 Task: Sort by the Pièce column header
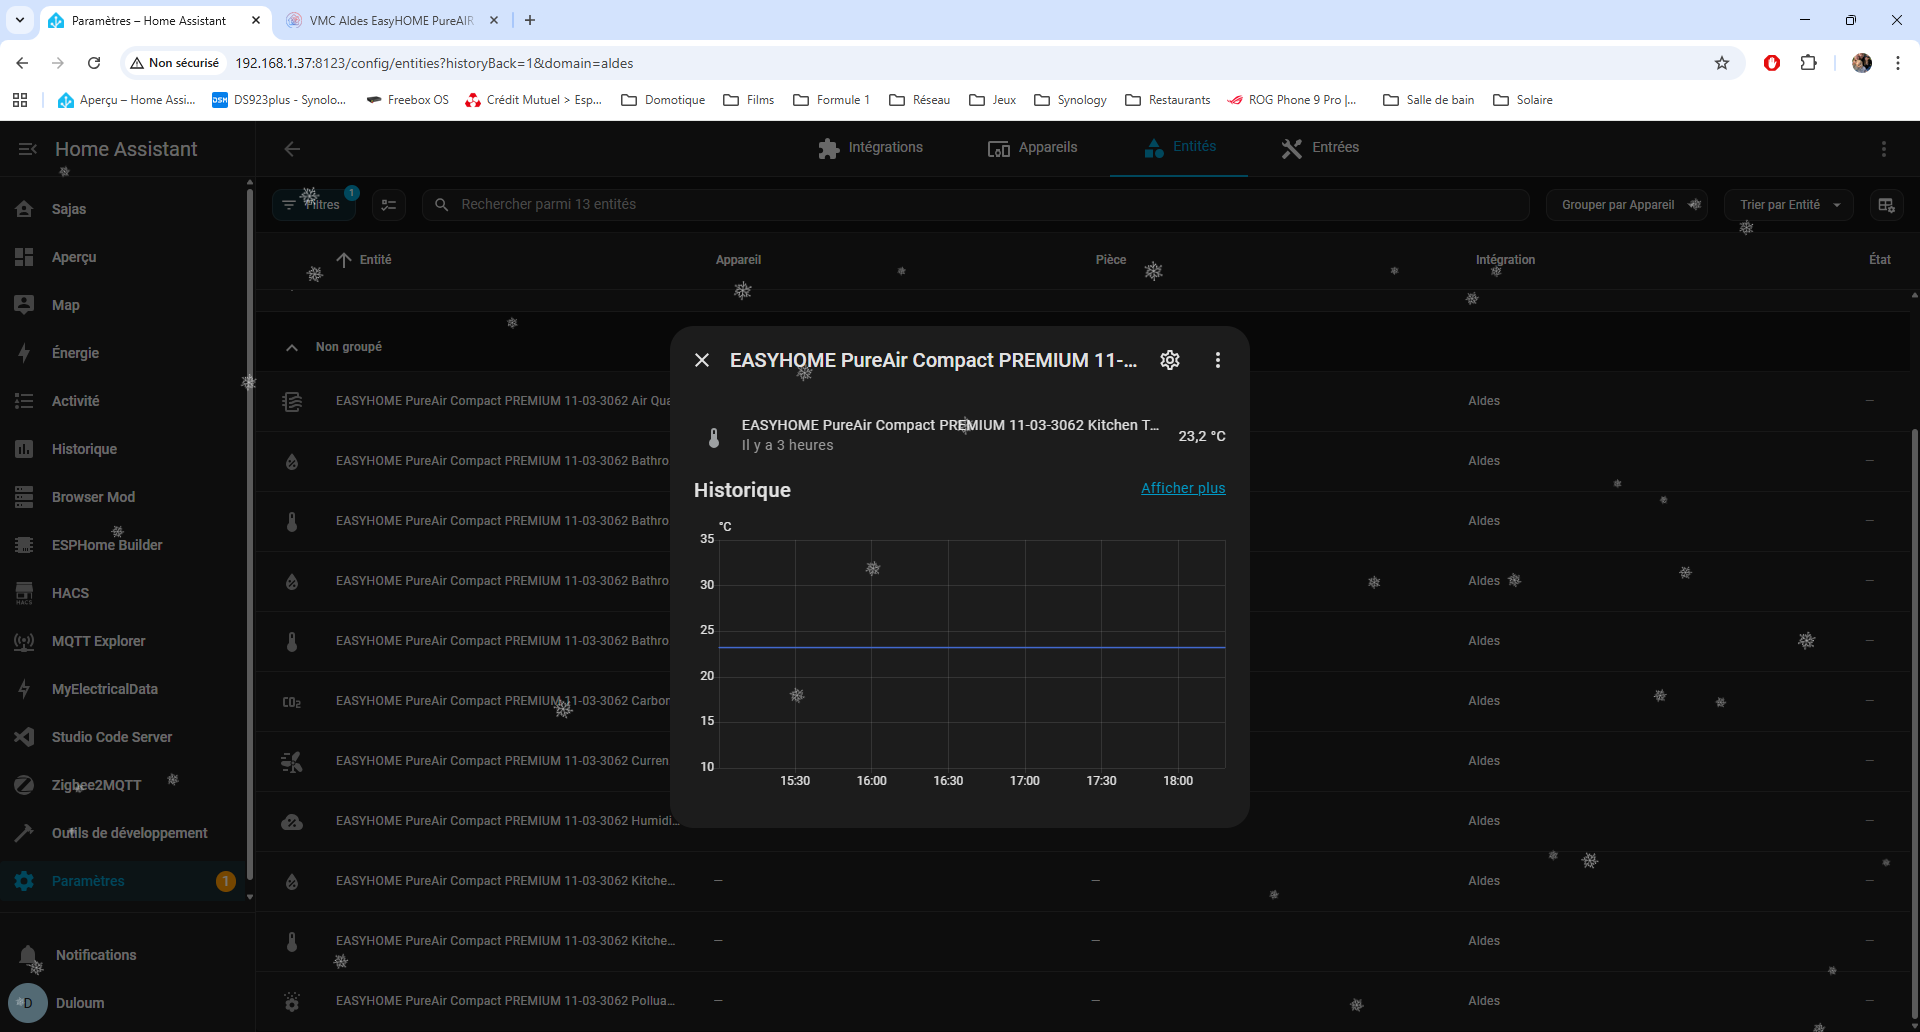pos(1111,260)
